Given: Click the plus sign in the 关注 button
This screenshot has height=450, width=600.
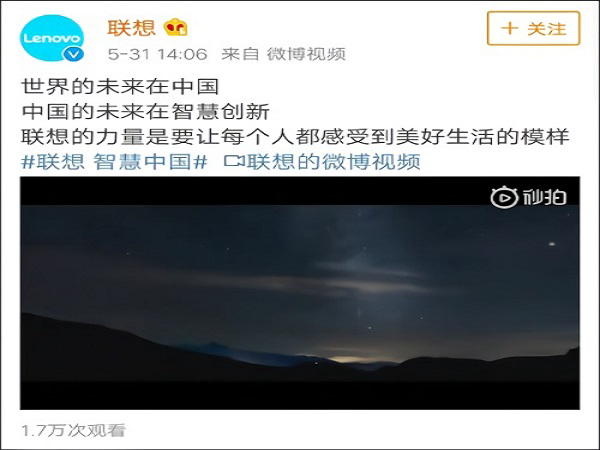Looking at the screenshot, I should 510,28.
